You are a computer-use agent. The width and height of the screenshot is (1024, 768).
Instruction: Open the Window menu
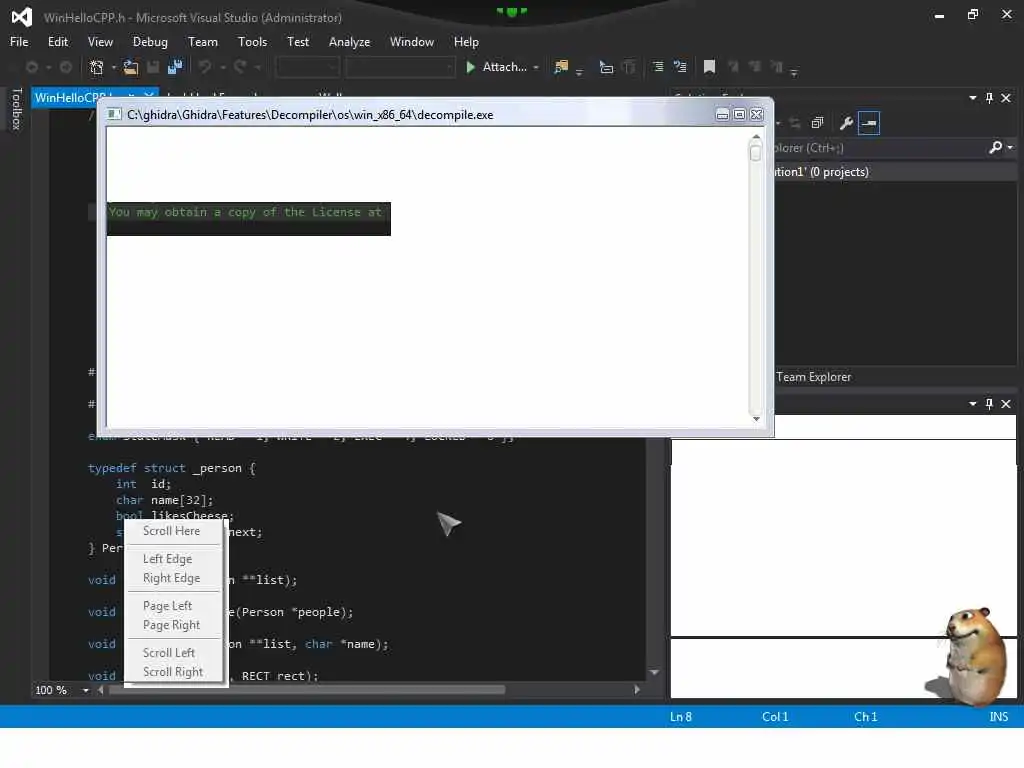click(411, 42)
